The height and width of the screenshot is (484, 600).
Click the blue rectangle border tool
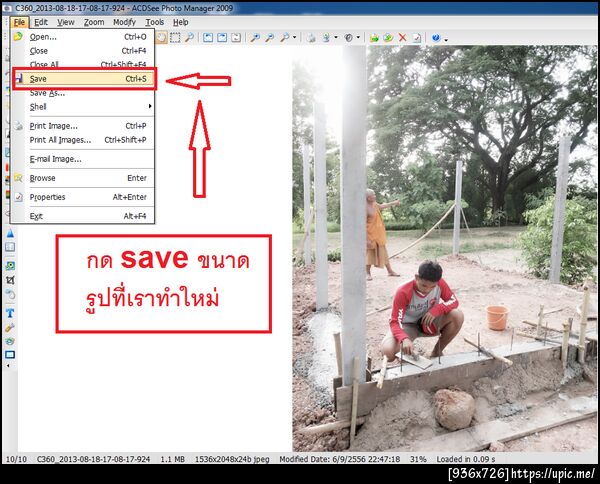point(10,355)
